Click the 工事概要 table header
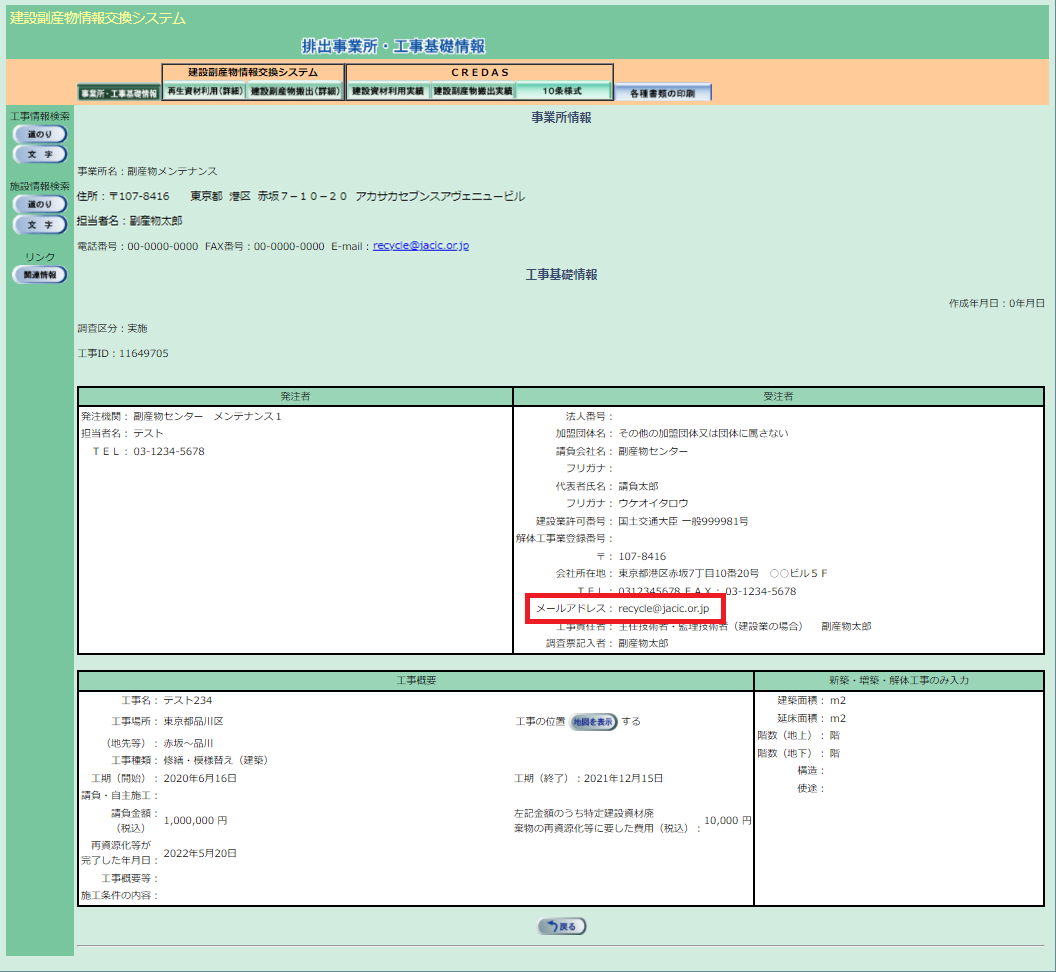Image resolution: width=1056 pixels, height=972 pixels. [x=416, y=680]
